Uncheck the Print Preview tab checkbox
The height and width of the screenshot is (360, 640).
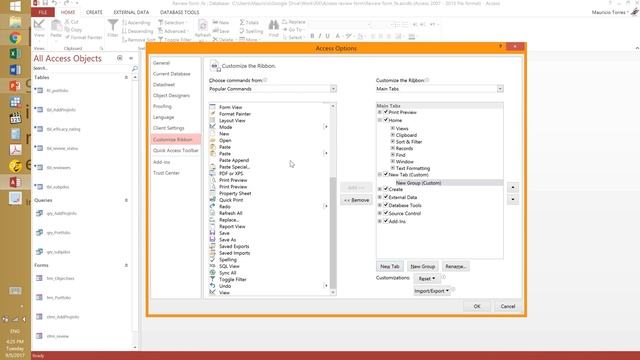pyautogui.click(x=386, y=112)
